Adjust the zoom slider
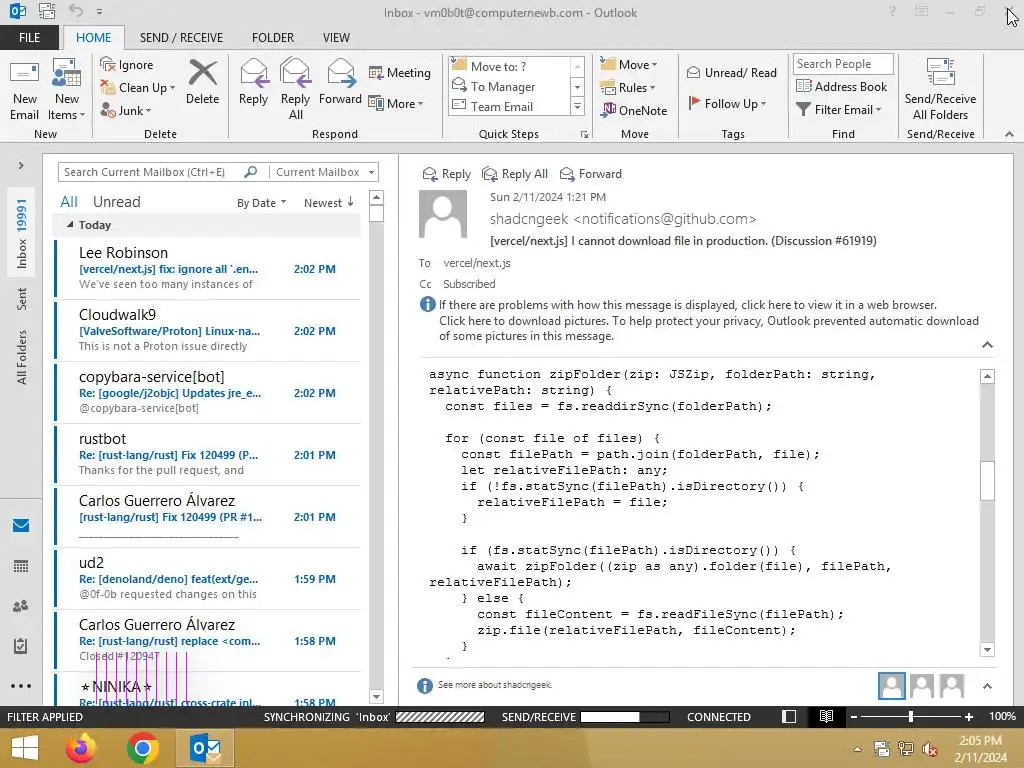The height and width of the screenshot is (768, 1024). (910, 716)
